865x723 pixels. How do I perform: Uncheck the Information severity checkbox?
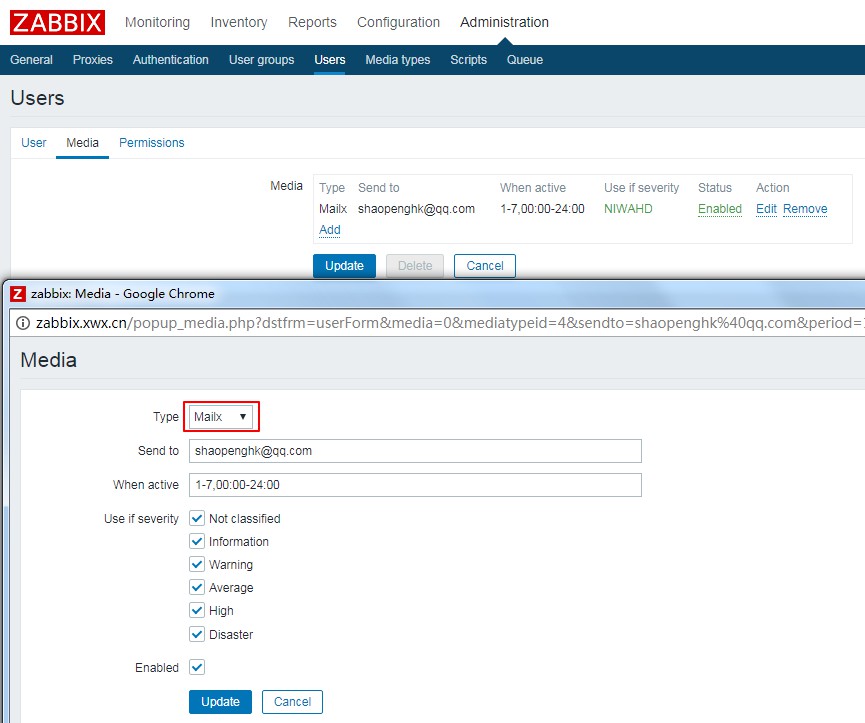click(197, 541)
